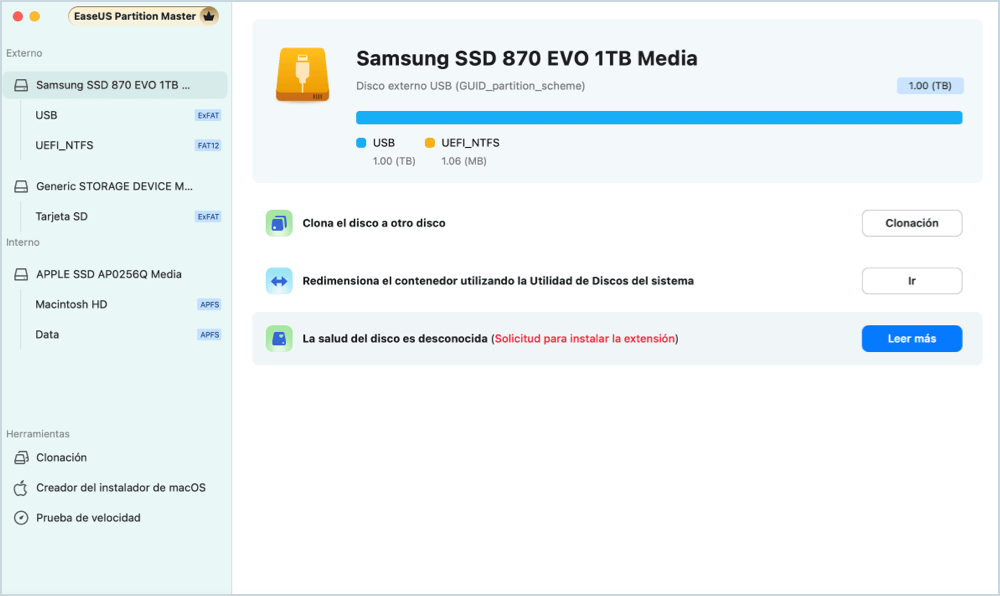The width and height of the screenshot is (1000, 596).
Task: Select Generic STORAGE DEVICE disk
Action: click(x=115, y=187)
